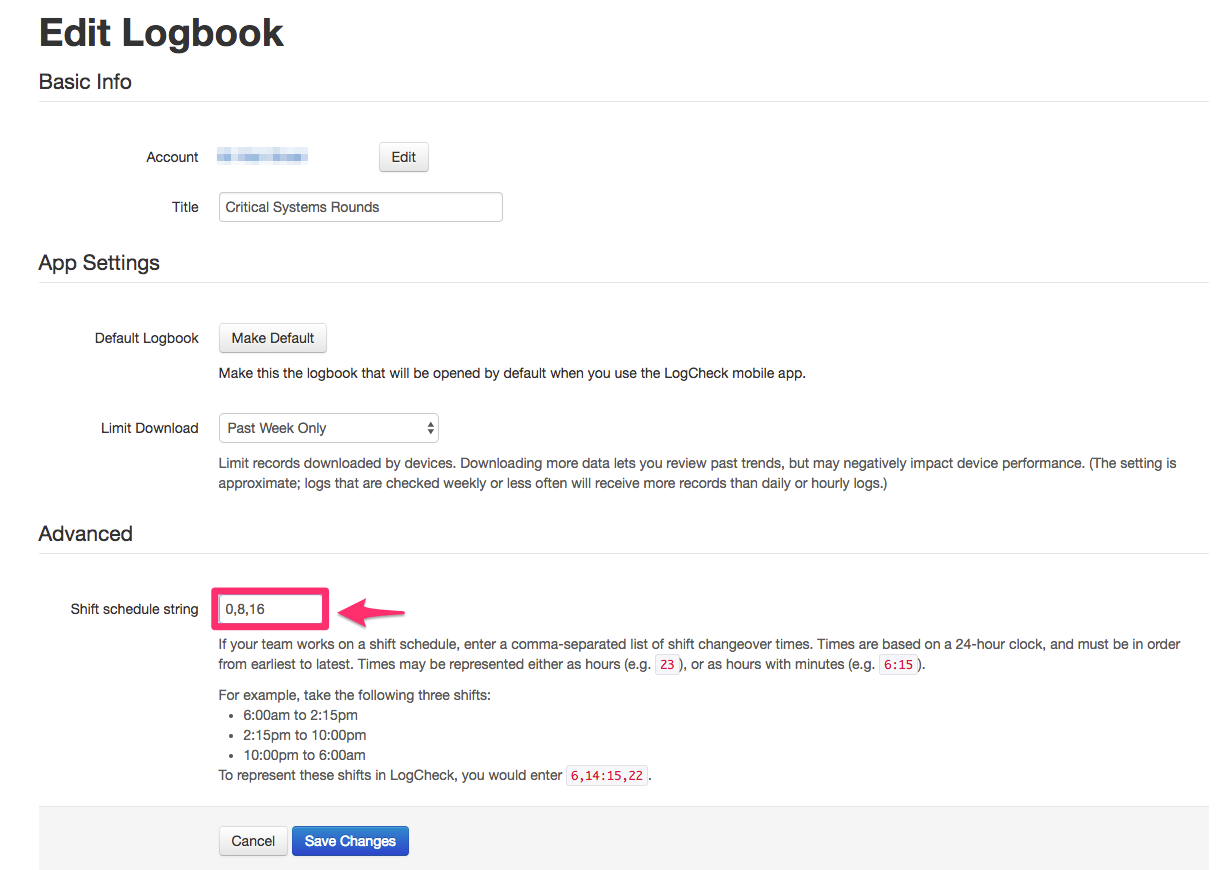Viewport: 1232px width, 870px height.
Task: Cancel editing the logbook
Action: click(253, 841)
